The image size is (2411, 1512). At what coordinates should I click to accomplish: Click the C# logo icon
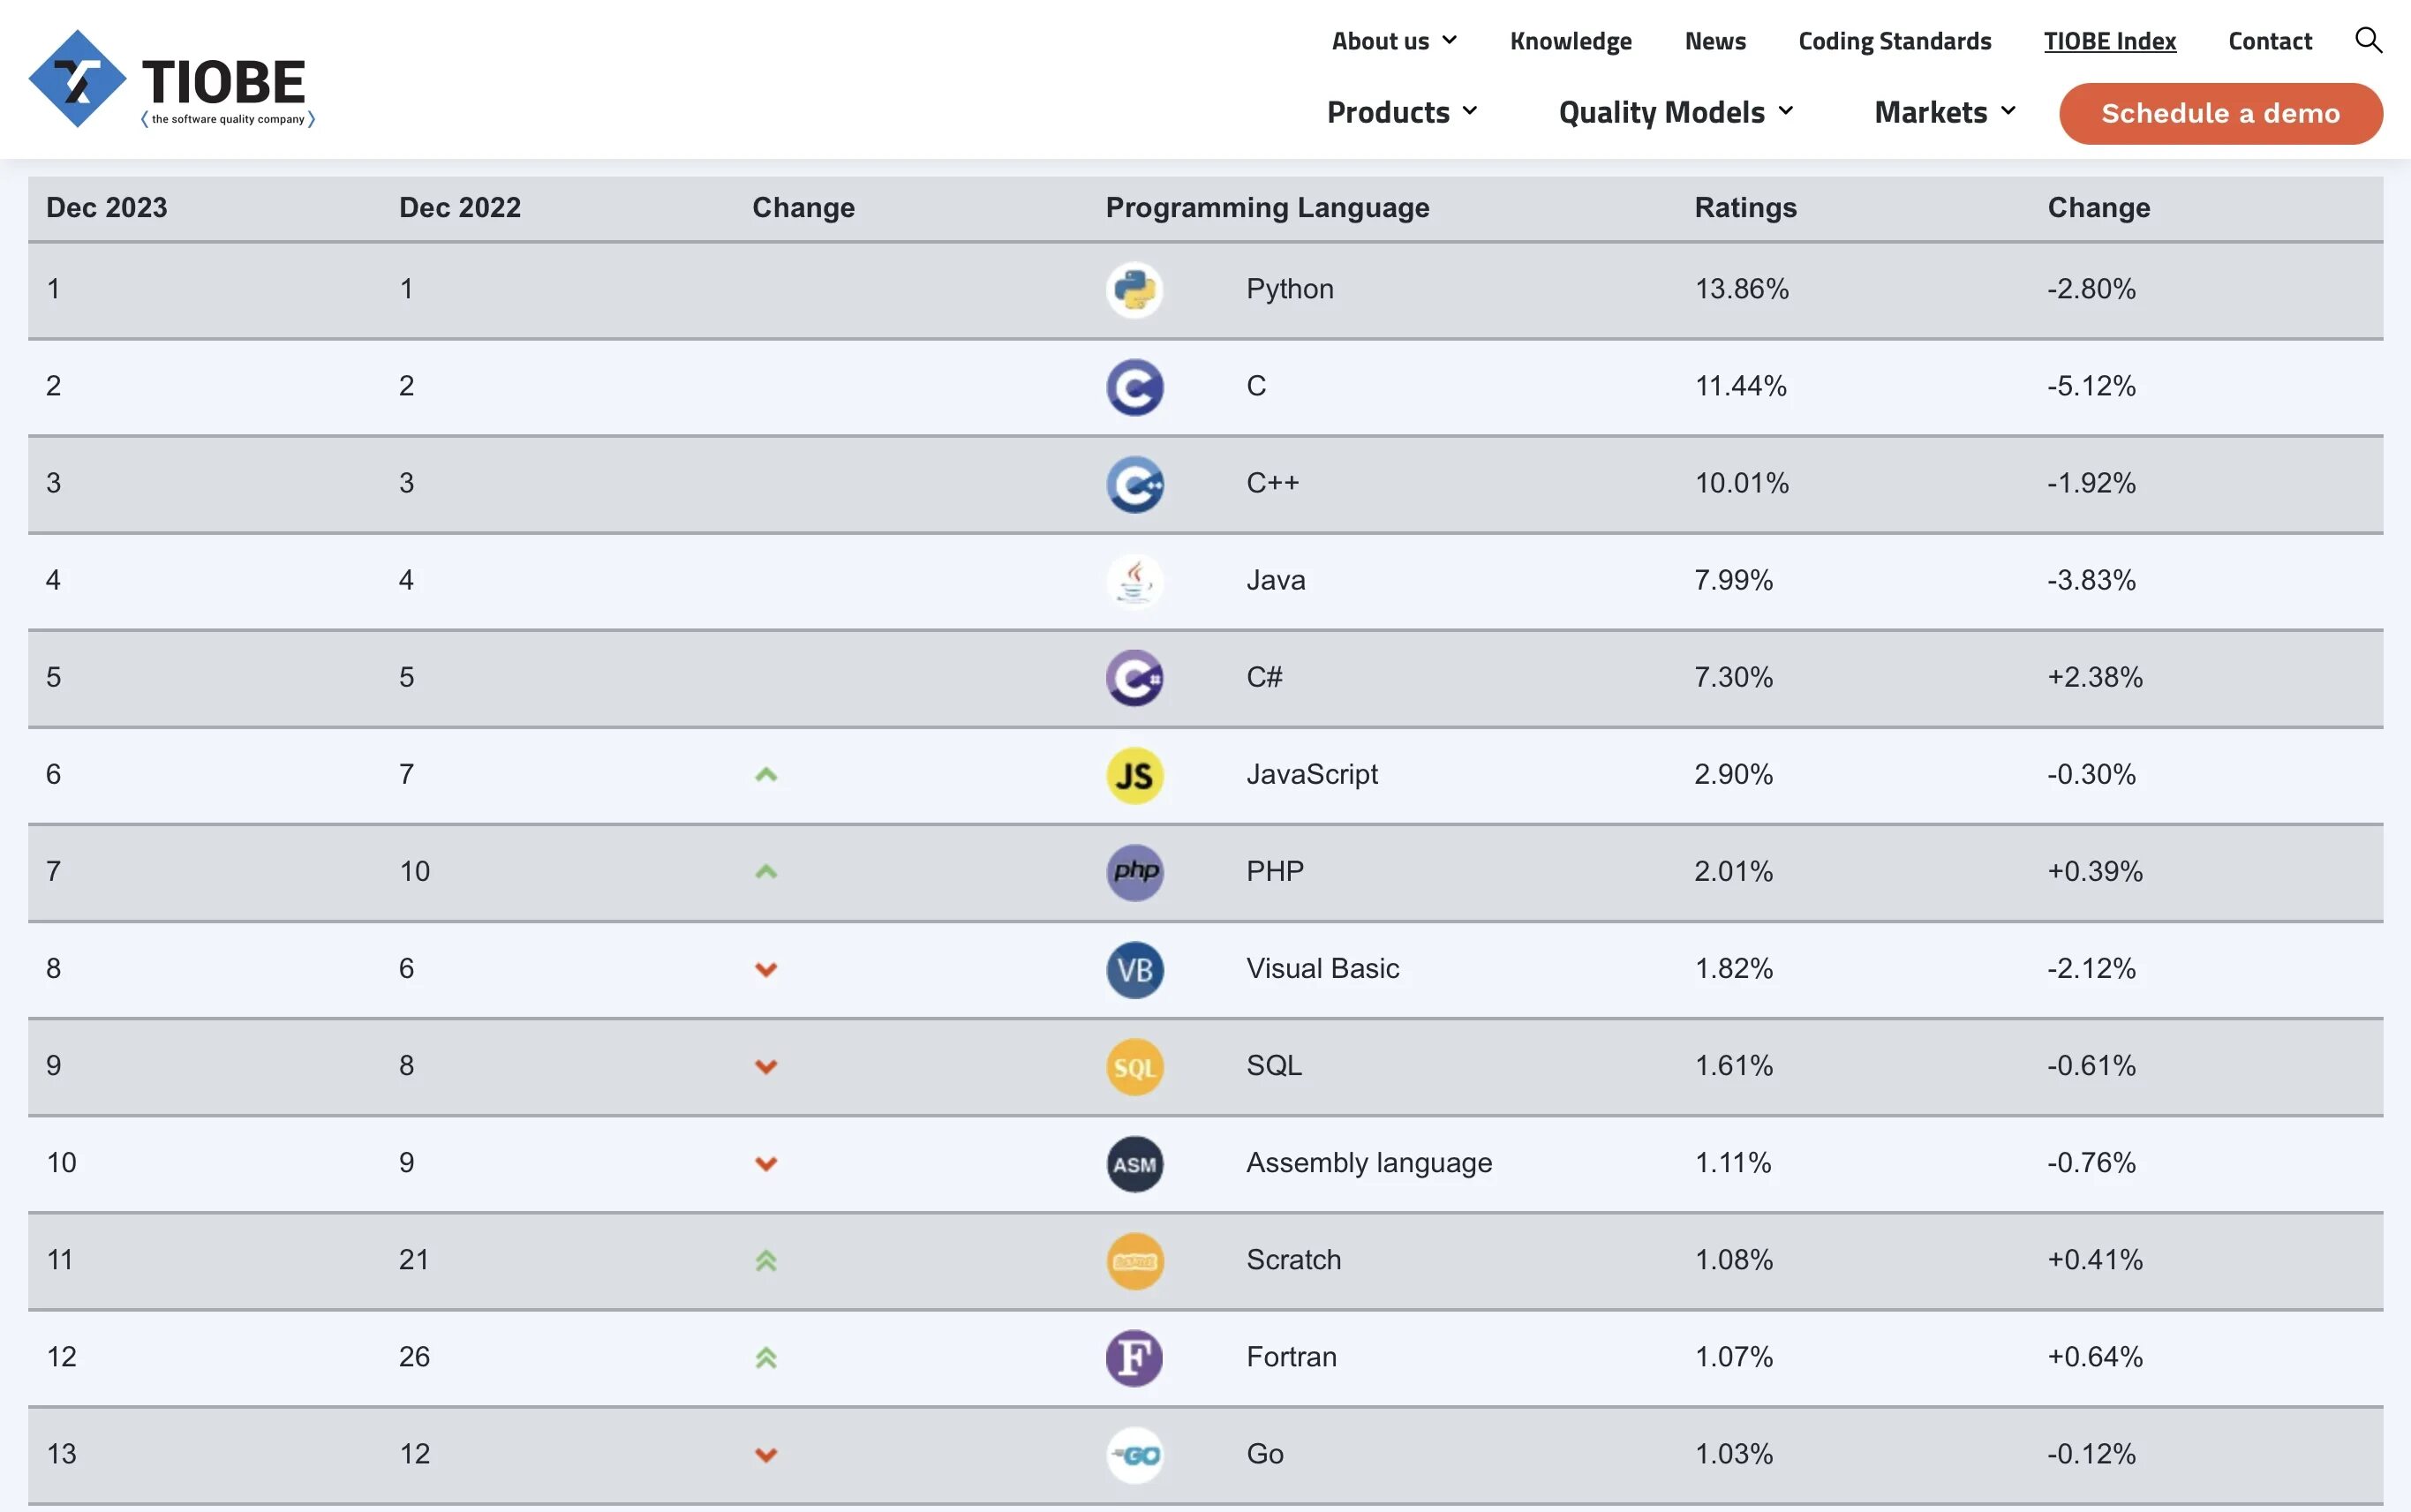pyautogui.click(x=1134, y=678)
